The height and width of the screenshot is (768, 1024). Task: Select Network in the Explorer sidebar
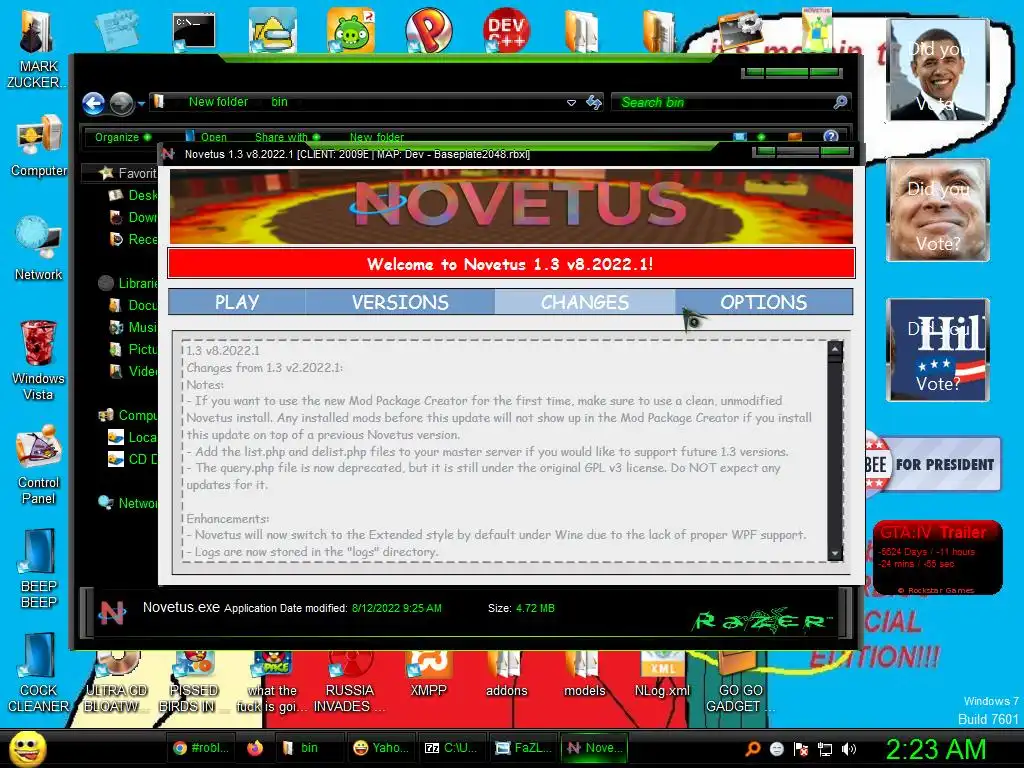pyautogui.click(x=128, y=503)
